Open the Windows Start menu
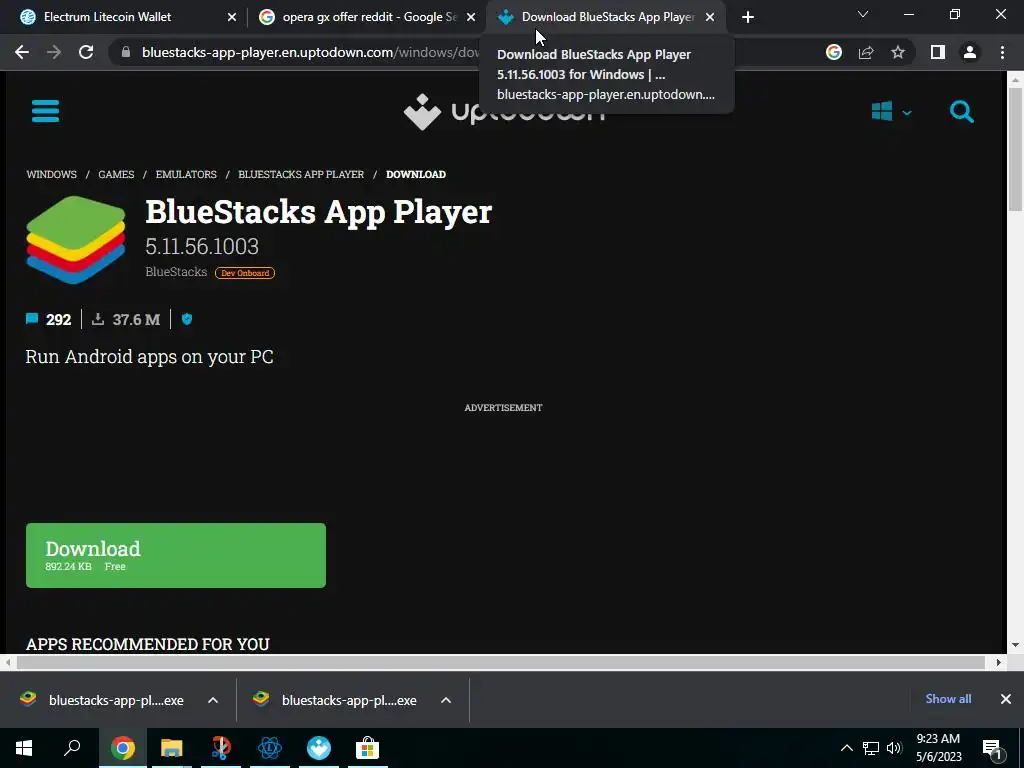This screenshot has height=768, width=1024. (x=24, y=748)
